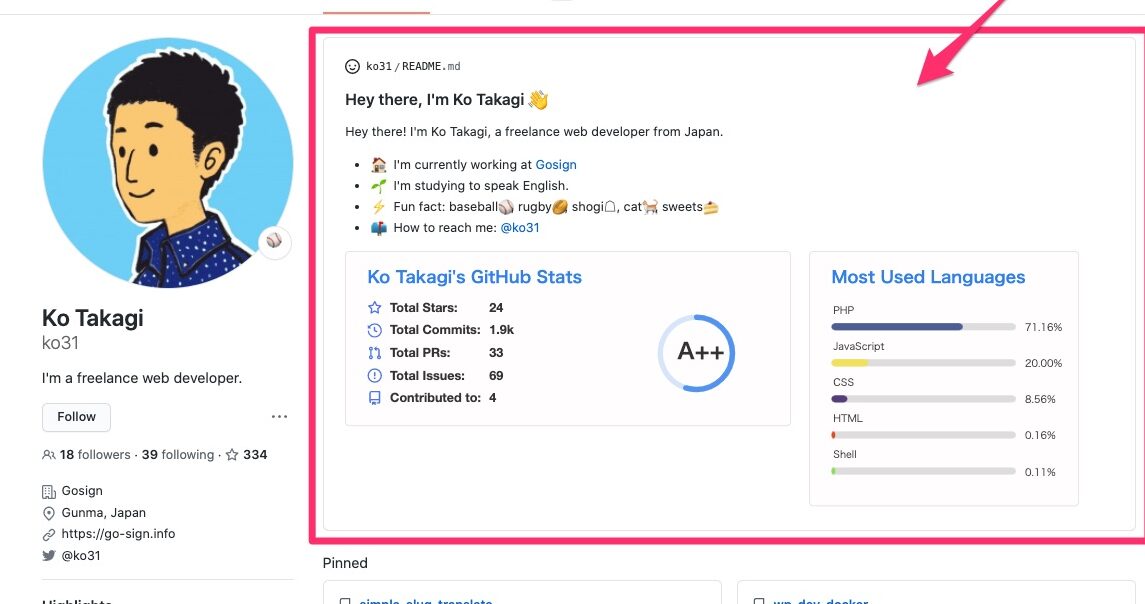
Task: Click the smiley icon before ko31 / README.md
Action: click(x=352, y=66)
